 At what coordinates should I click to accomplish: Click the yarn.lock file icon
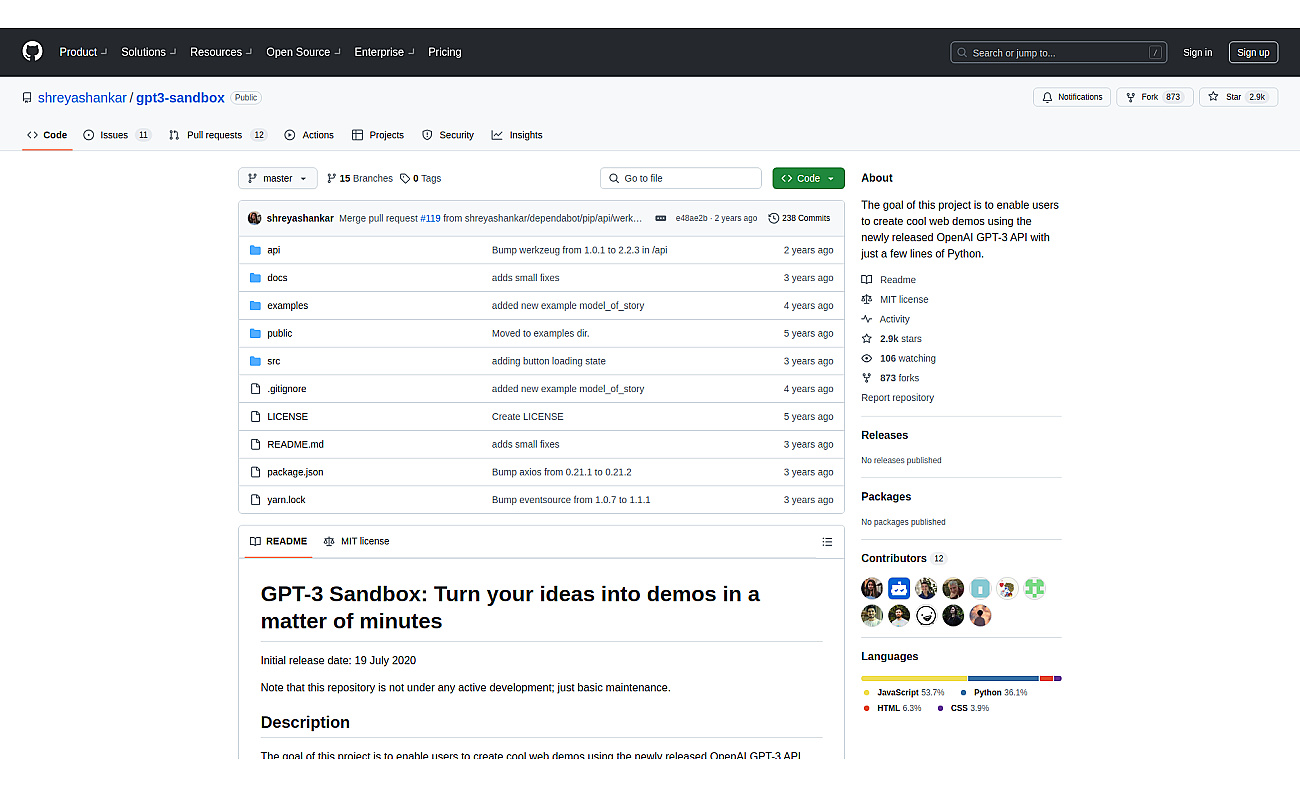(255, 500)
